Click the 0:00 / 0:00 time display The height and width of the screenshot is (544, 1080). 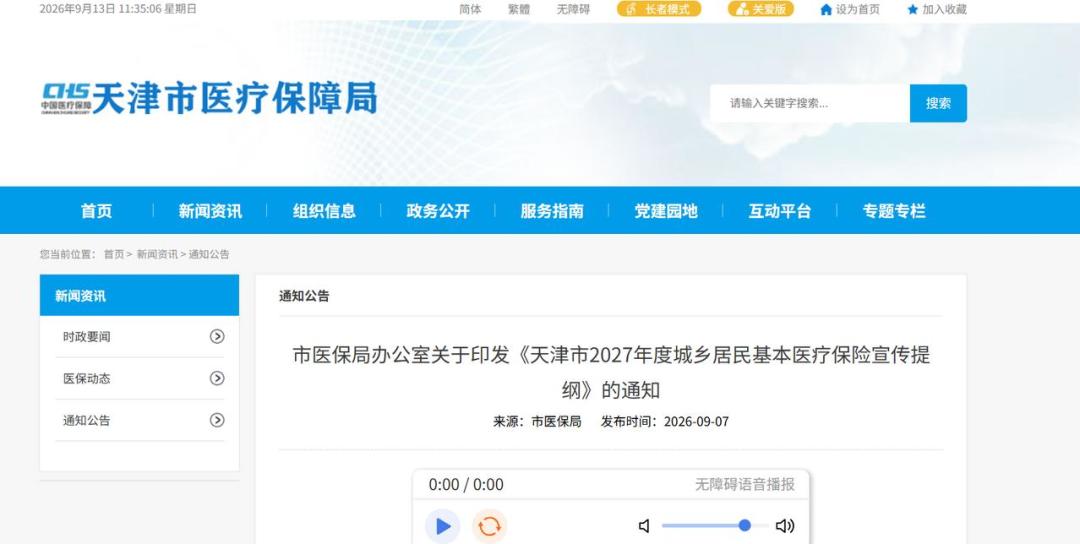(466, 485)
